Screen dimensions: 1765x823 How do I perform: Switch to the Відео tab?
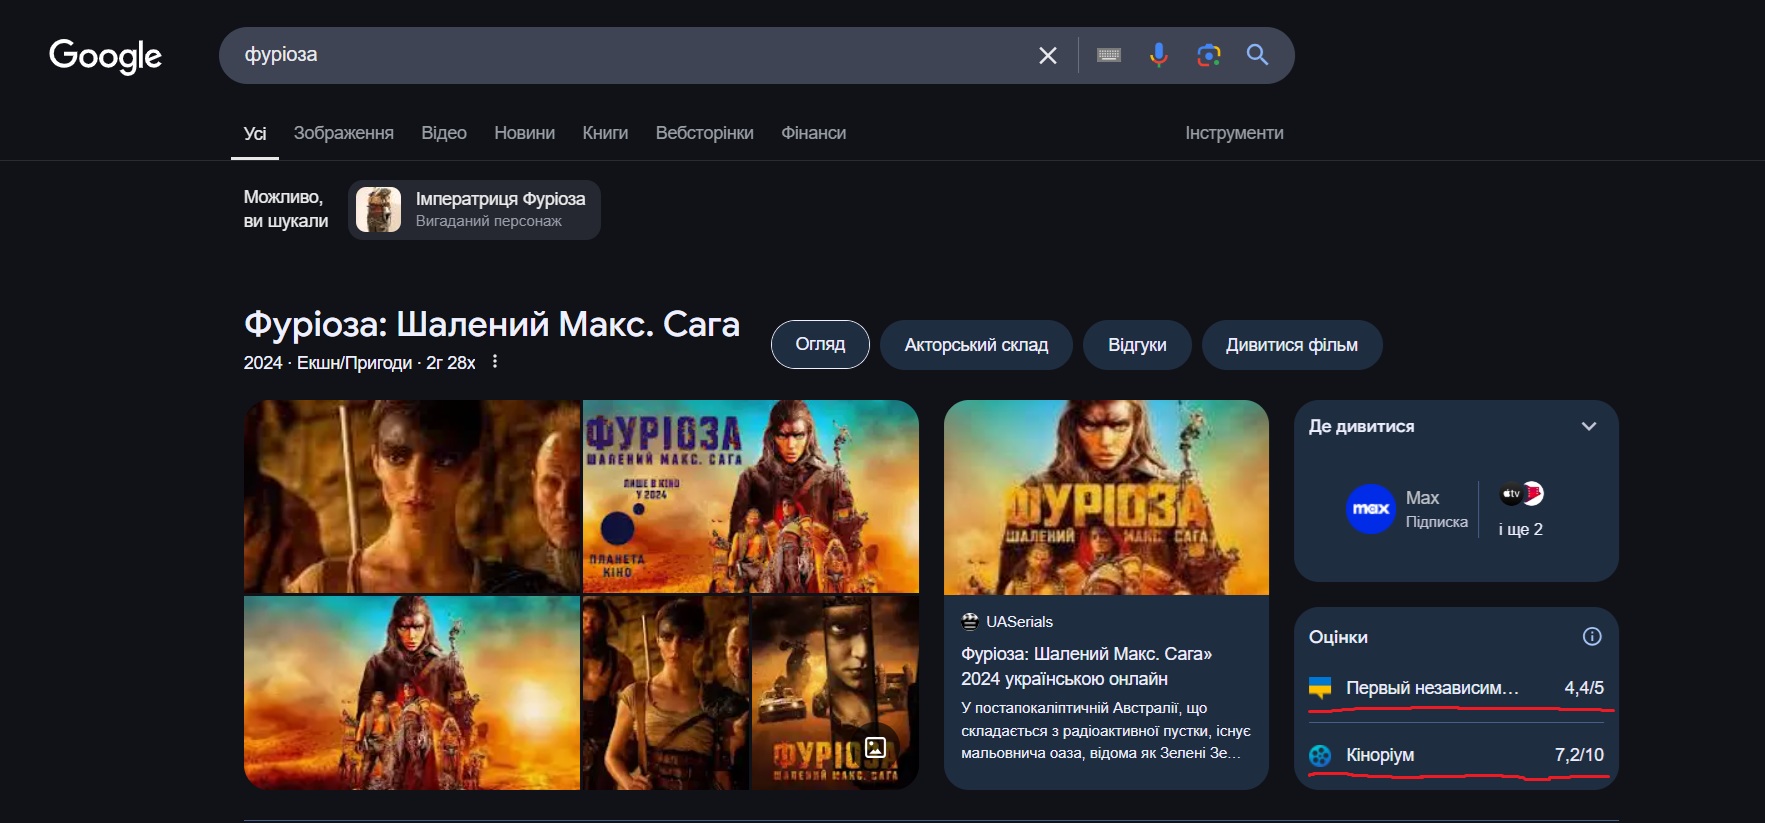444,133
